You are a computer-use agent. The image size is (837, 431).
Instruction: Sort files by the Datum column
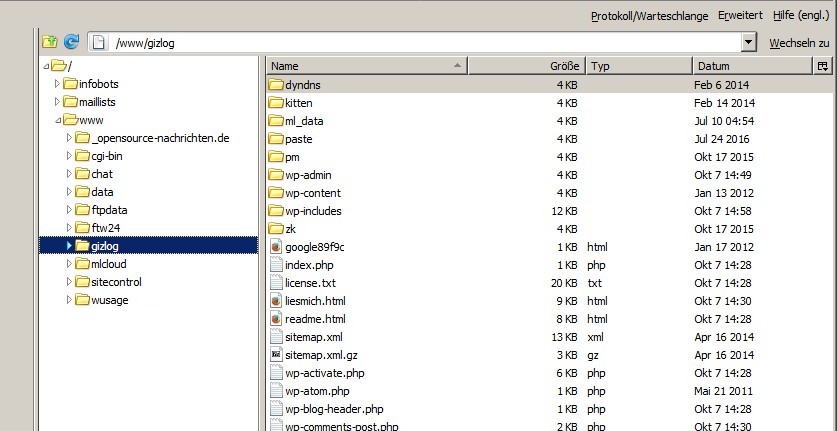pos(752,66)
